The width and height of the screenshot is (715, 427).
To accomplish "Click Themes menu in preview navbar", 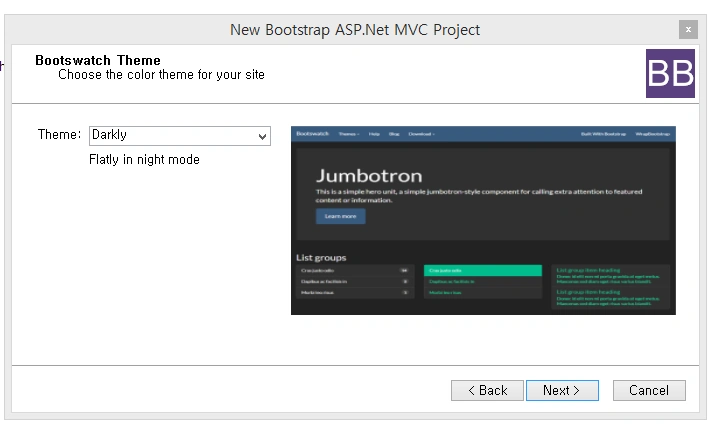I will point(349,134).
